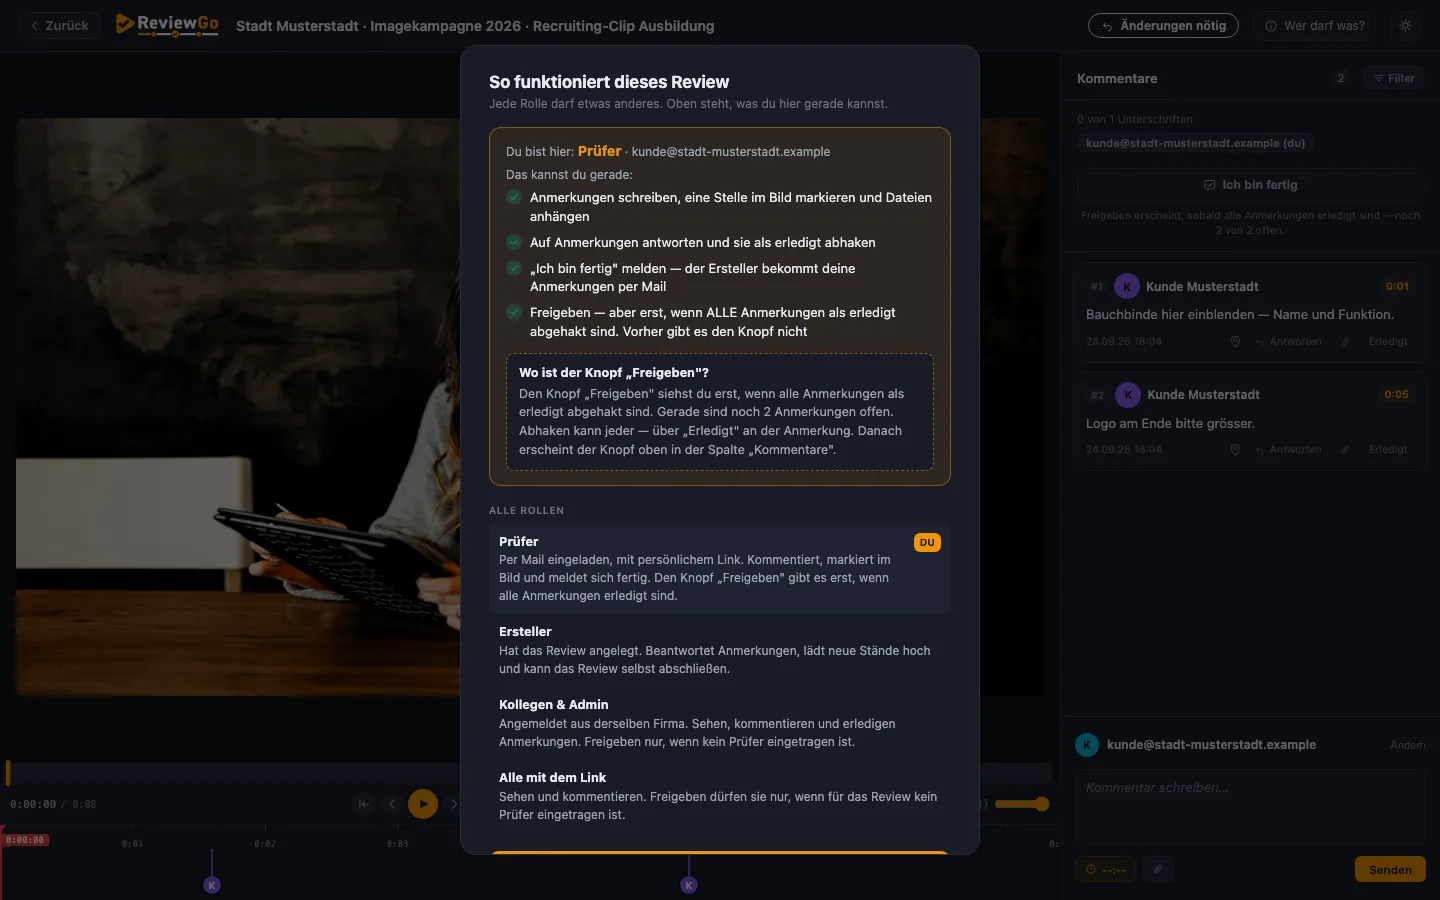Jump to timestamp 0:01 on comment #1
The height and width of the screenshot is (900, 1440).
point(1397,287)
